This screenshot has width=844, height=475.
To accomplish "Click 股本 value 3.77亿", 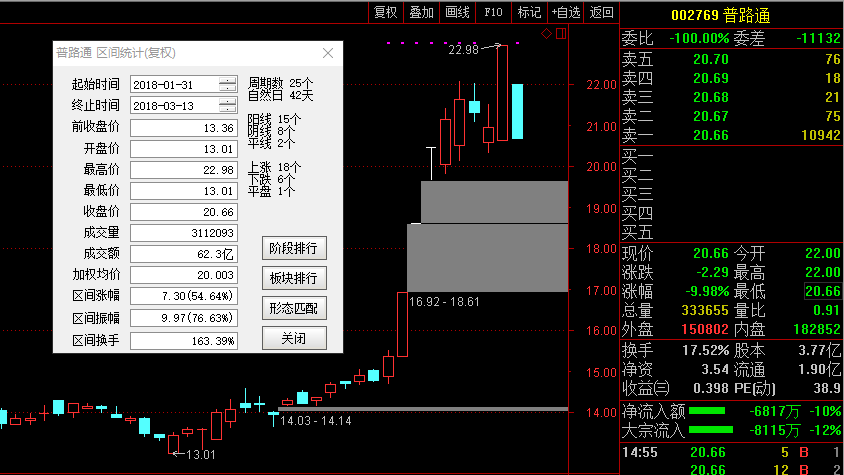I will point(819,351).
